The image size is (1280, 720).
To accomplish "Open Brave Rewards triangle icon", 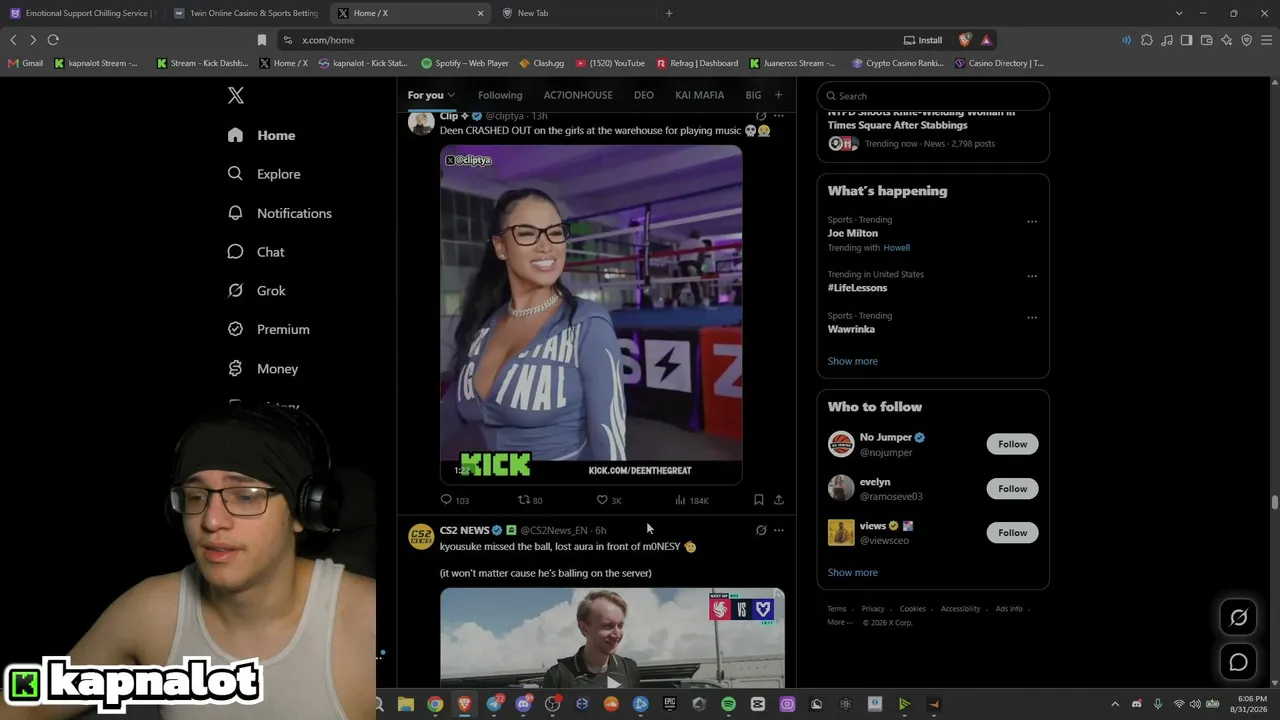I will (x=986, y=40).
